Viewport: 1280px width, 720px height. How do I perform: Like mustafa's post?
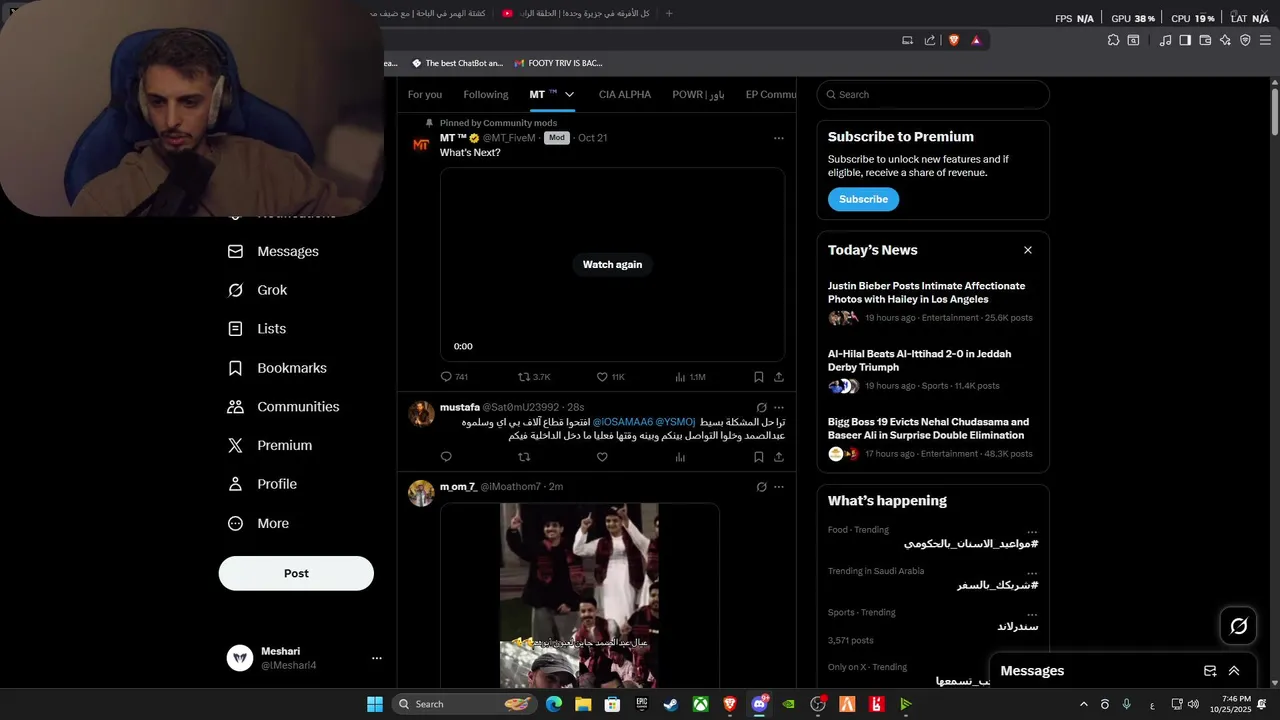(x=602, y=457)
